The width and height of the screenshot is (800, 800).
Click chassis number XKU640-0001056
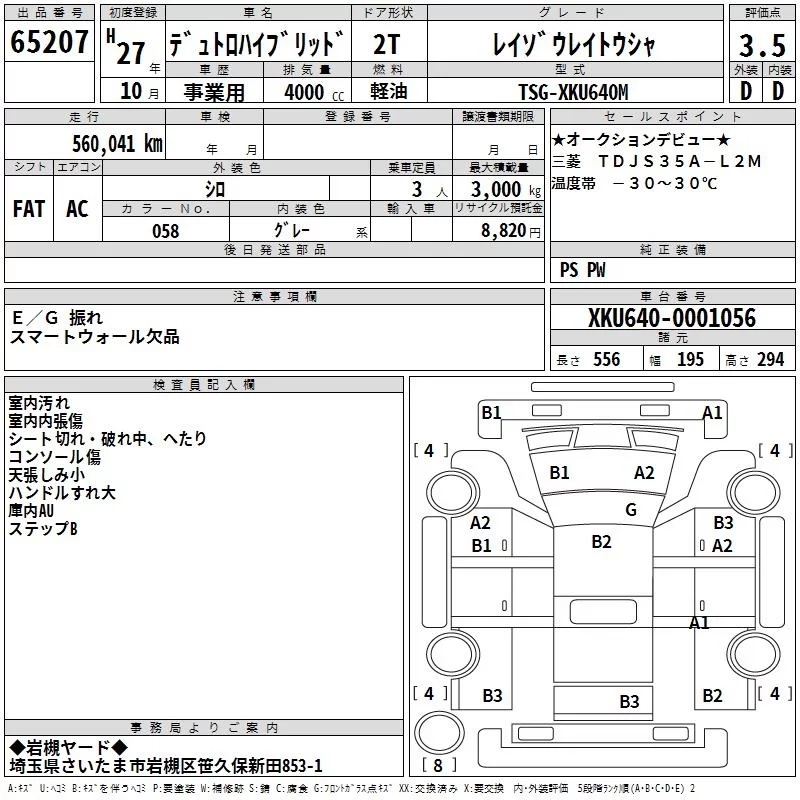[x=672, y=318]
